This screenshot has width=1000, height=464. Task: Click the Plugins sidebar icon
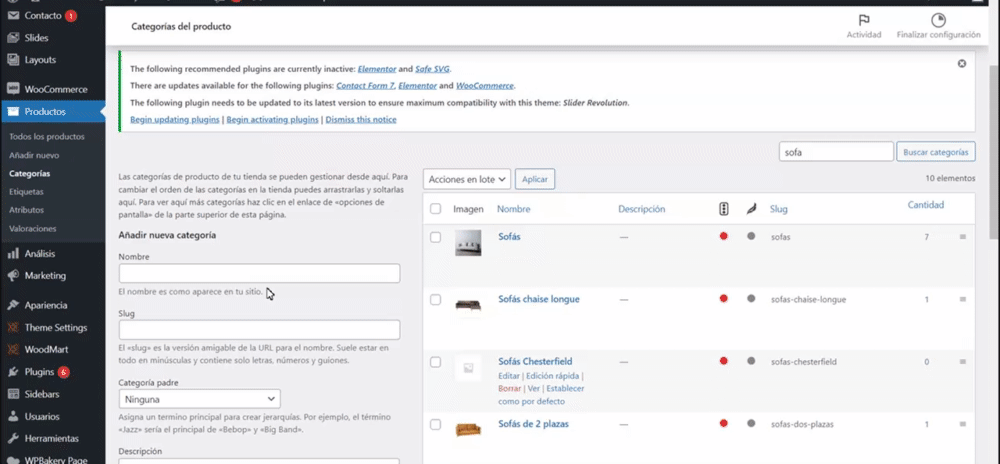pos(13,372)
